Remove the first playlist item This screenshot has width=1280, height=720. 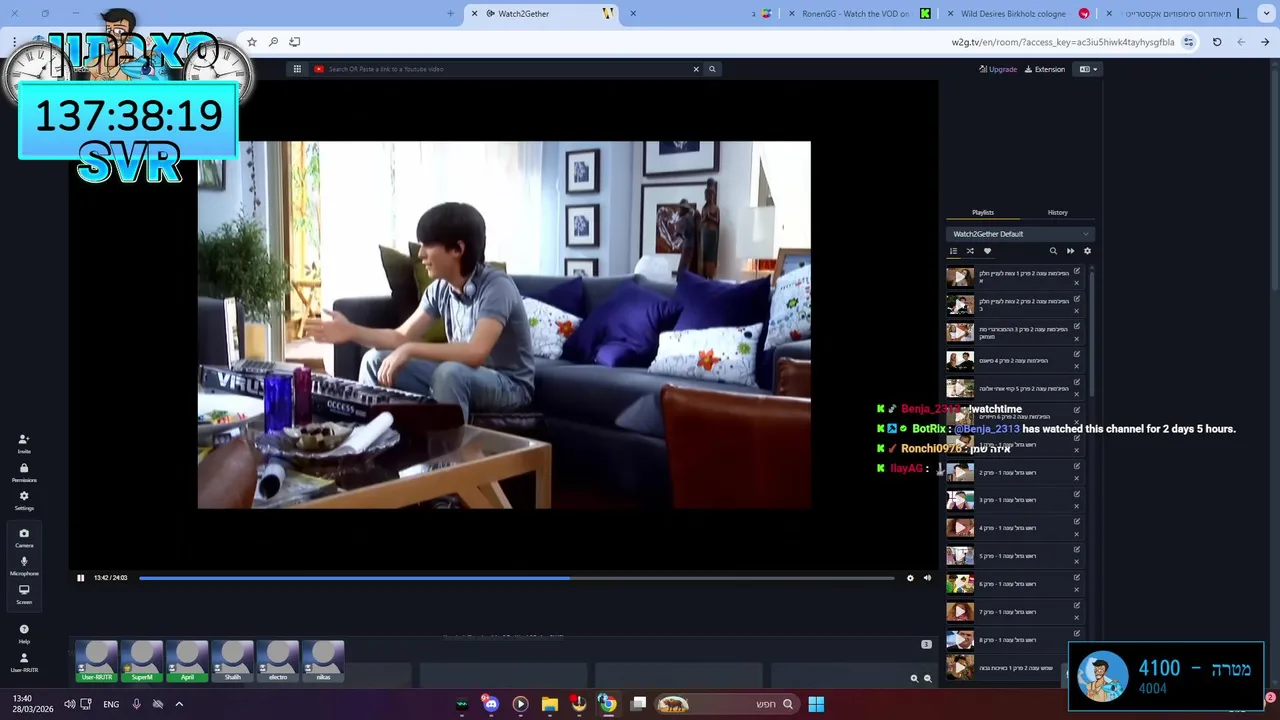1077,283
